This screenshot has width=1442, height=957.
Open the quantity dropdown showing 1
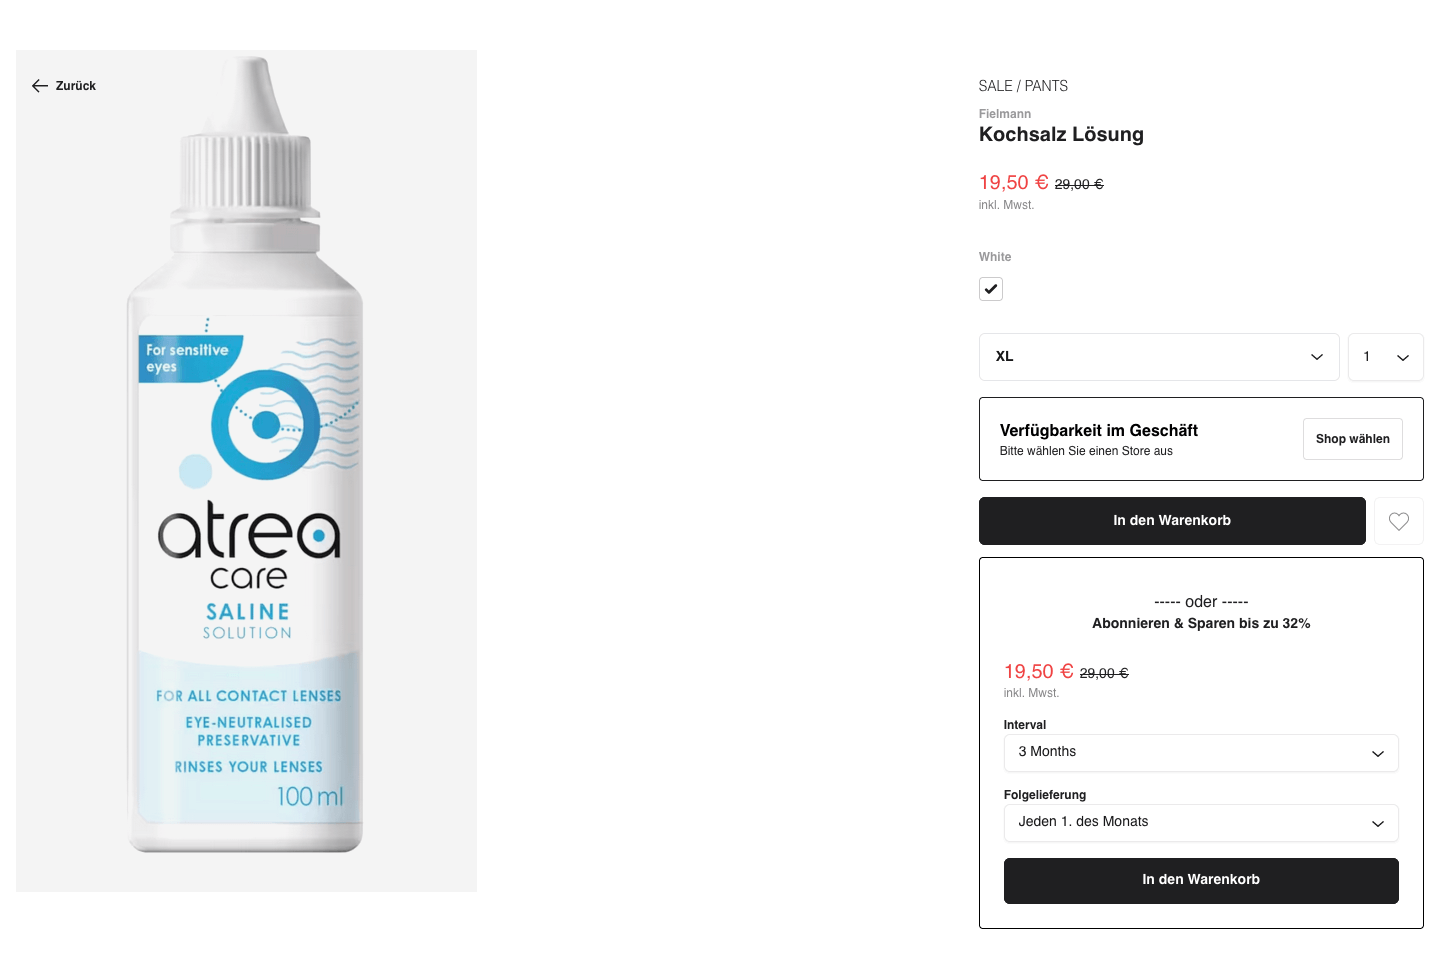pos(1385,357)
